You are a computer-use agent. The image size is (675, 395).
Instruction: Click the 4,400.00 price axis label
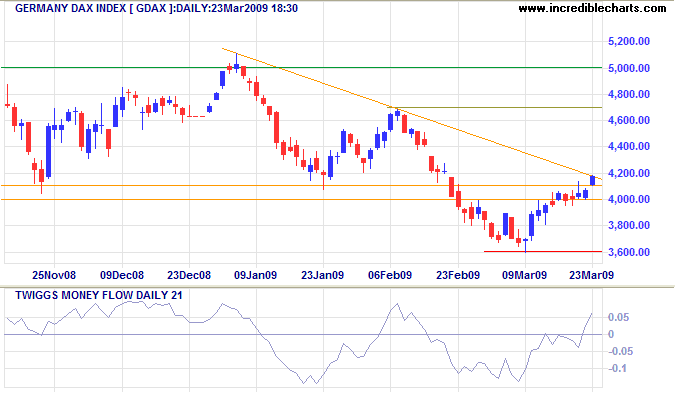[629, 147]
